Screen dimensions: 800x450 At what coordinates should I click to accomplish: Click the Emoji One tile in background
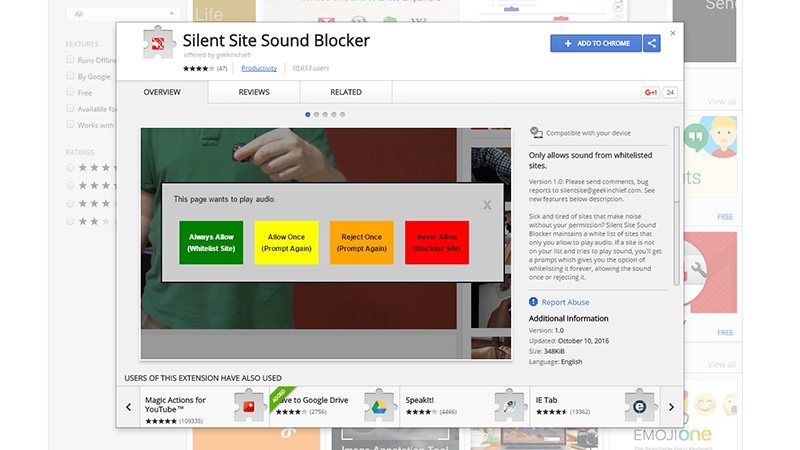673,414
